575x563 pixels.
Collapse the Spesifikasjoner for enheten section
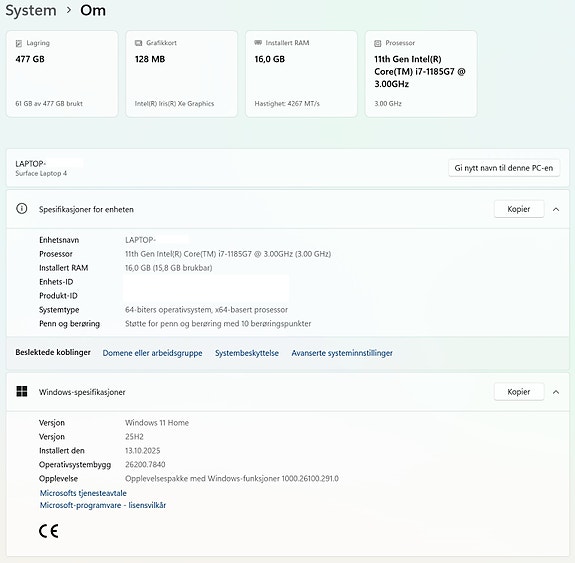(x=556, y=209)
